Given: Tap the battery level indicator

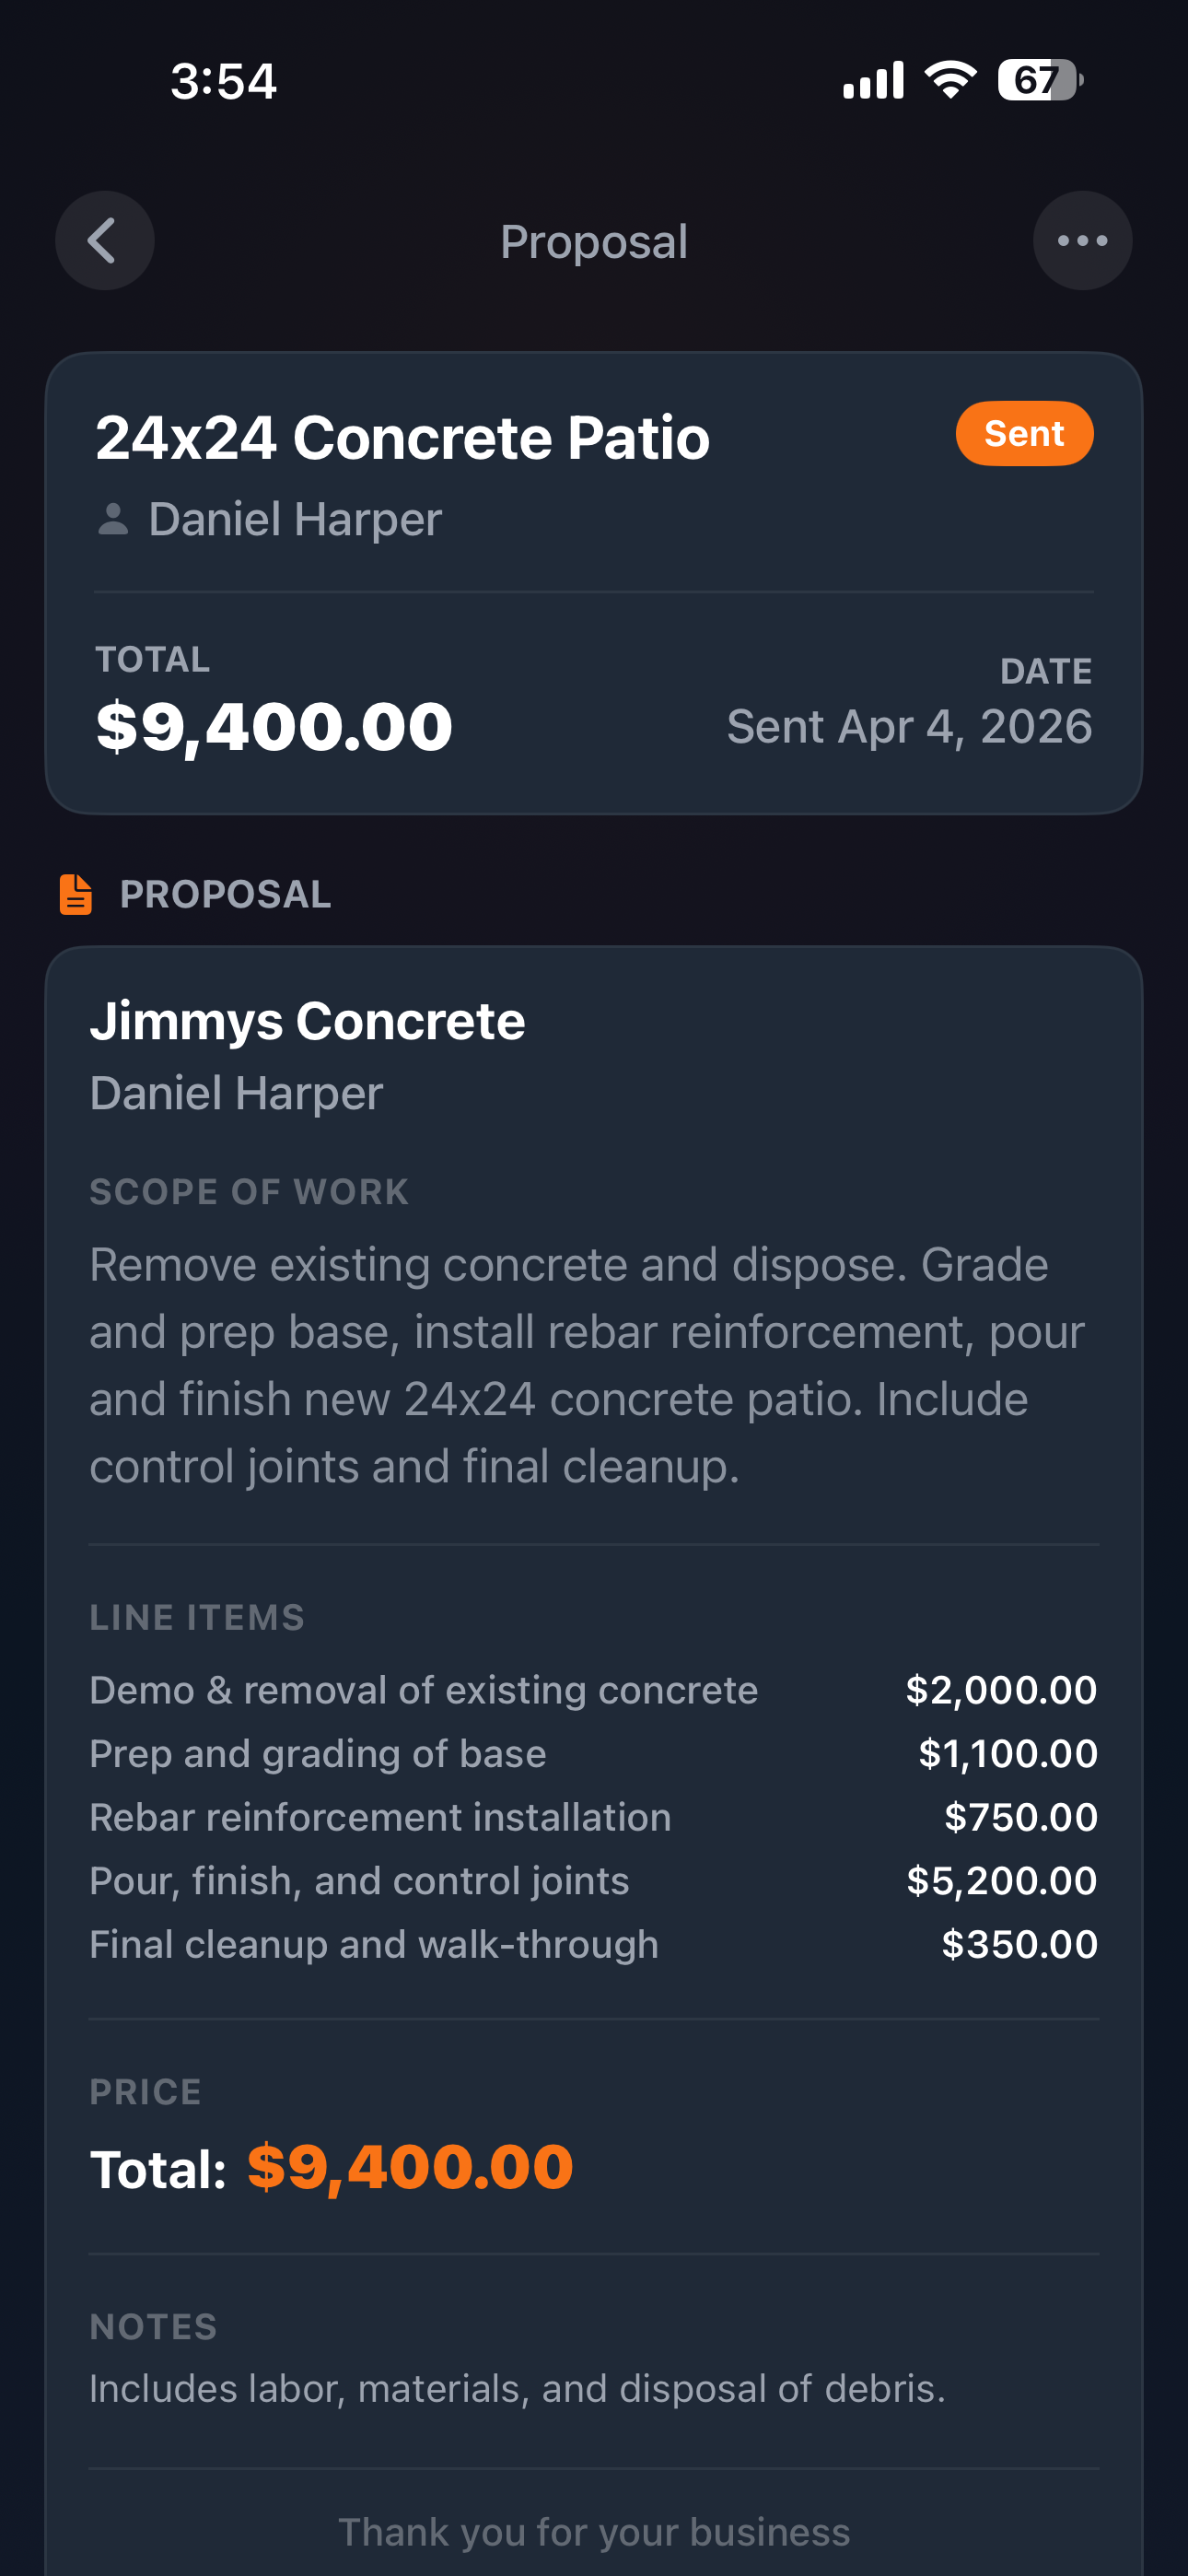Looking at the screenshot, I should (x=1039, y=80).
